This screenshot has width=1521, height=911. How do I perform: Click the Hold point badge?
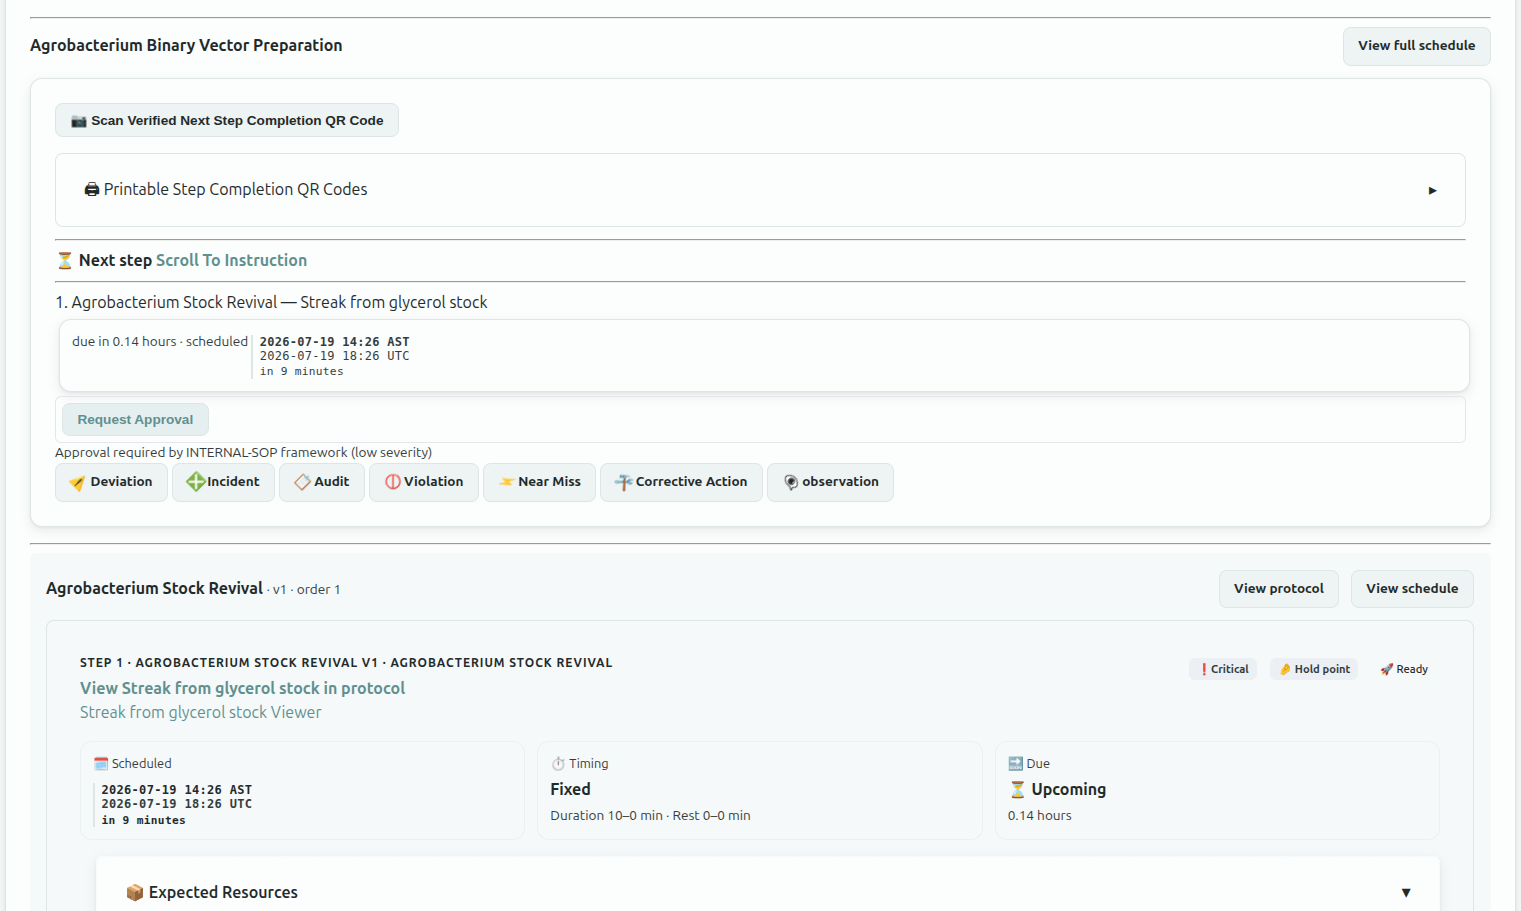pyautogui.click(x=1314, y=669)
